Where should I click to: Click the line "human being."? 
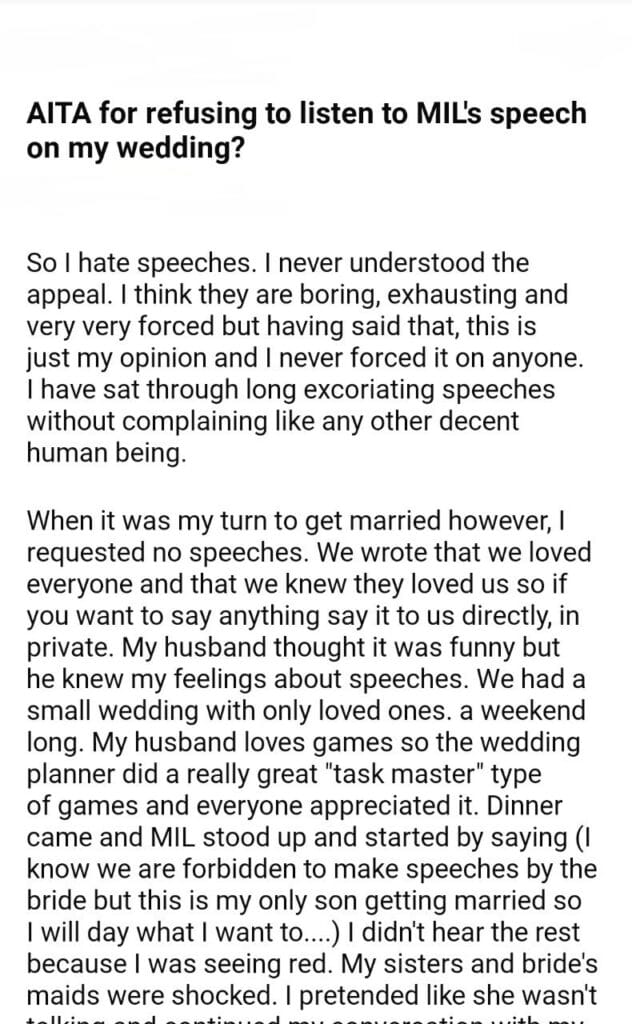(x=107, y=453)
